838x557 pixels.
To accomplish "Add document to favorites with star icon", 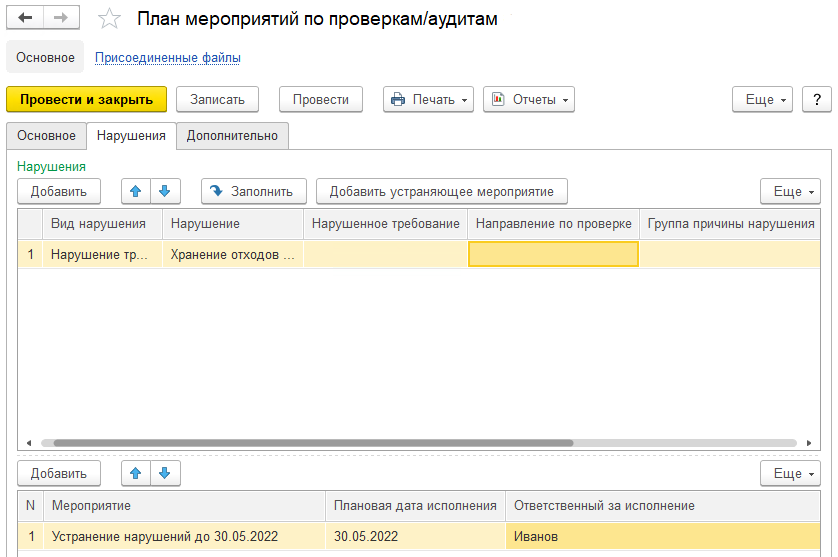I will 110,19.
